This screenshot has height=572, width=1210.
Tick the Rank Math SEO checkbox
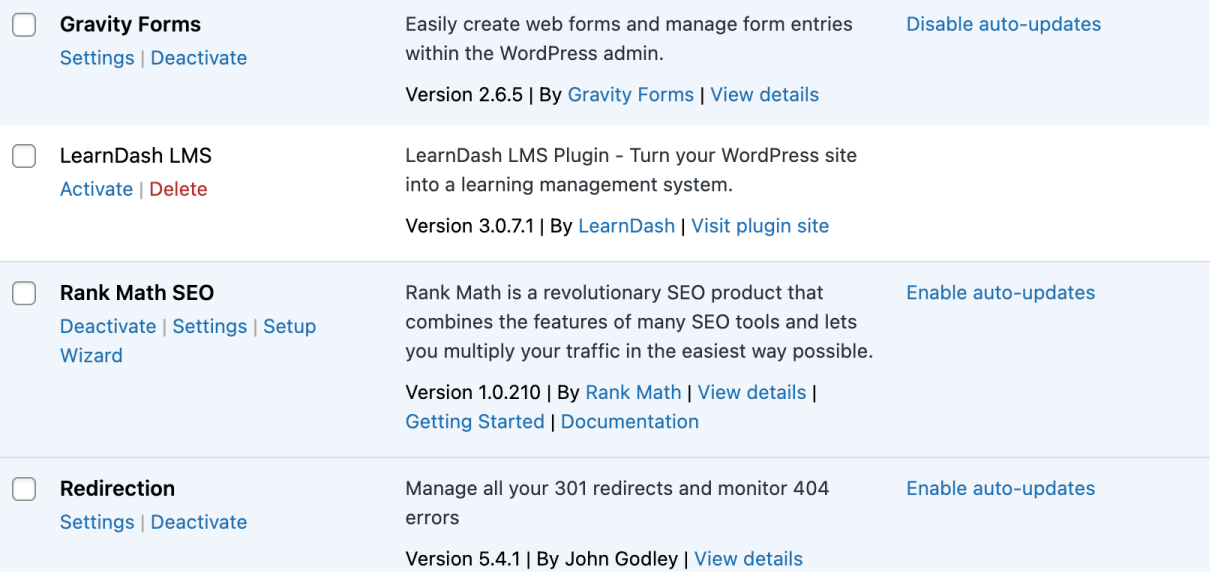(x=24, y=293)
